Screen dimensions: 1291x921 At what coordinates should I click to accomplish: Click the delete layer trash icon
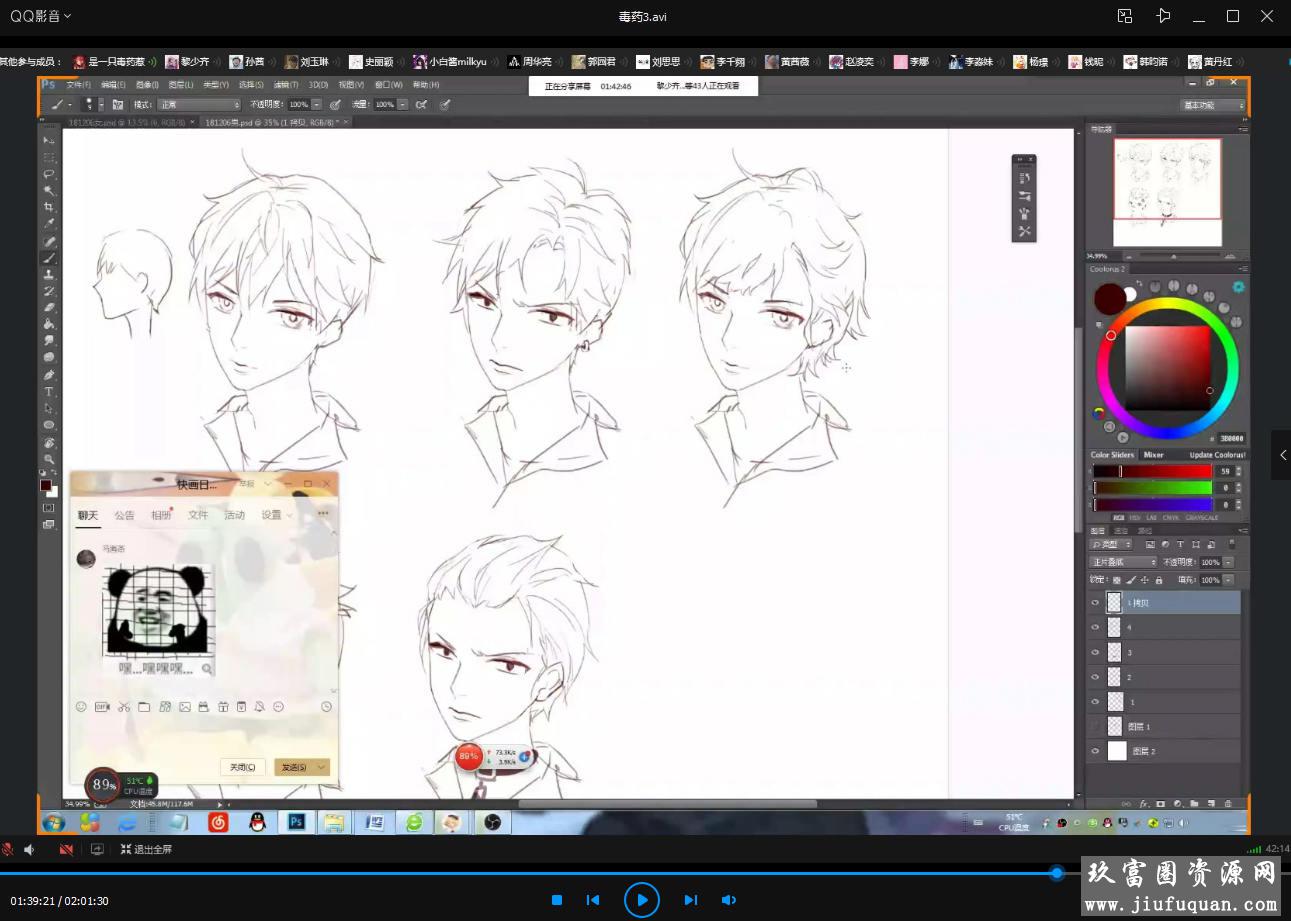pyautogui.click(x=1228, y=803)
